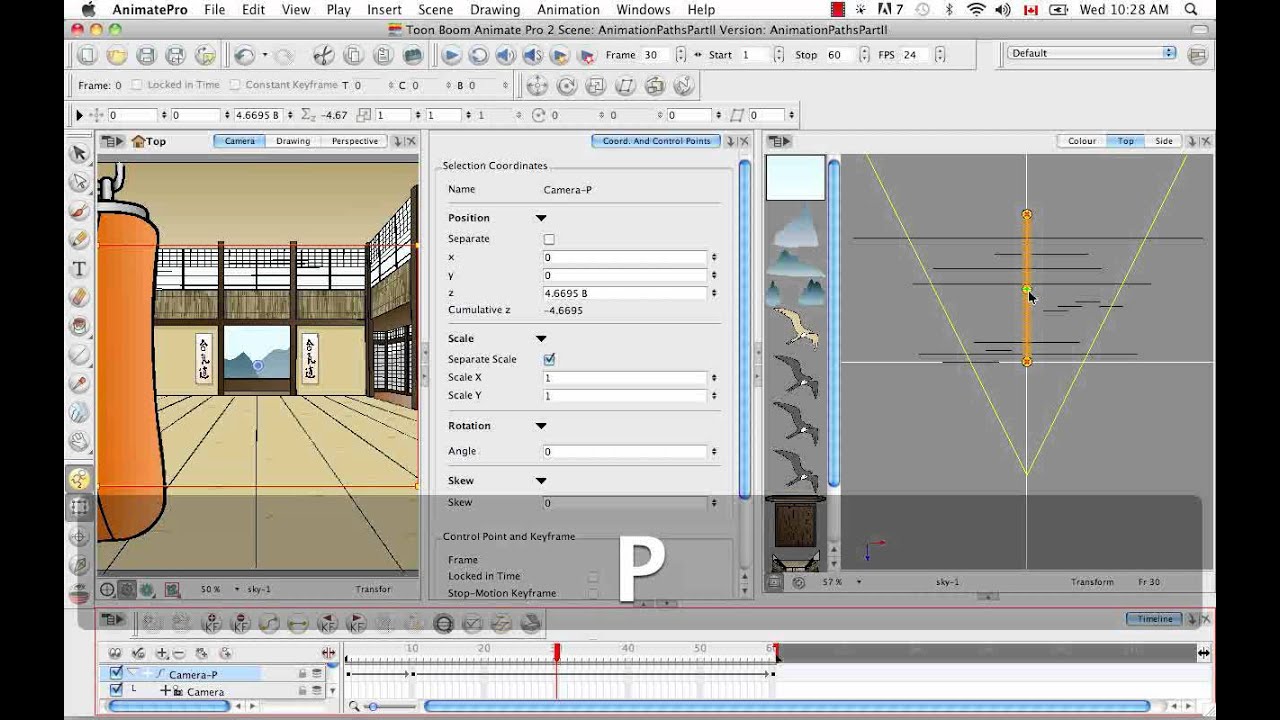Toggle the Sound speaker icon

pos(505,55)
